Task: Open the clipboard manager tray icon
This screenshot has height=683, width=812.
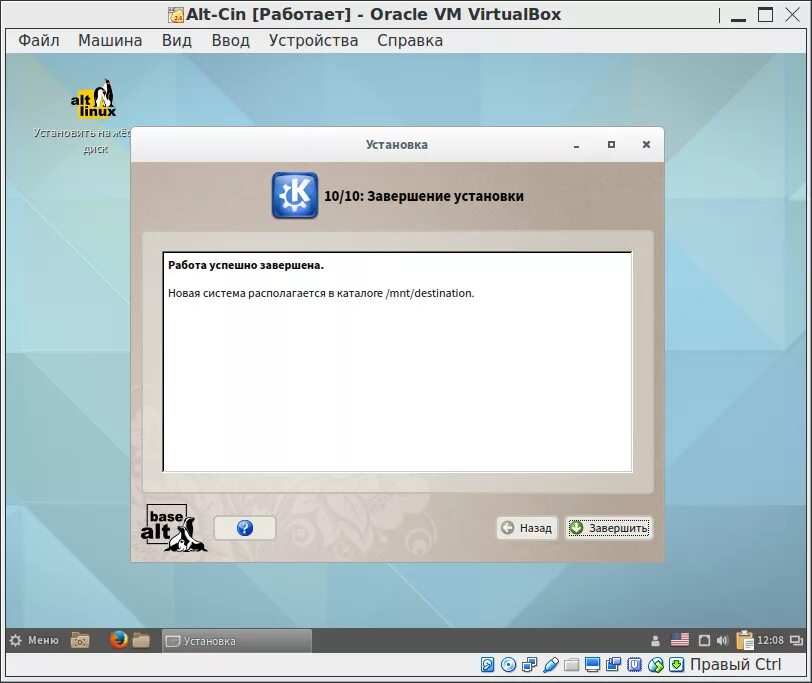Action: click(745, 640)
